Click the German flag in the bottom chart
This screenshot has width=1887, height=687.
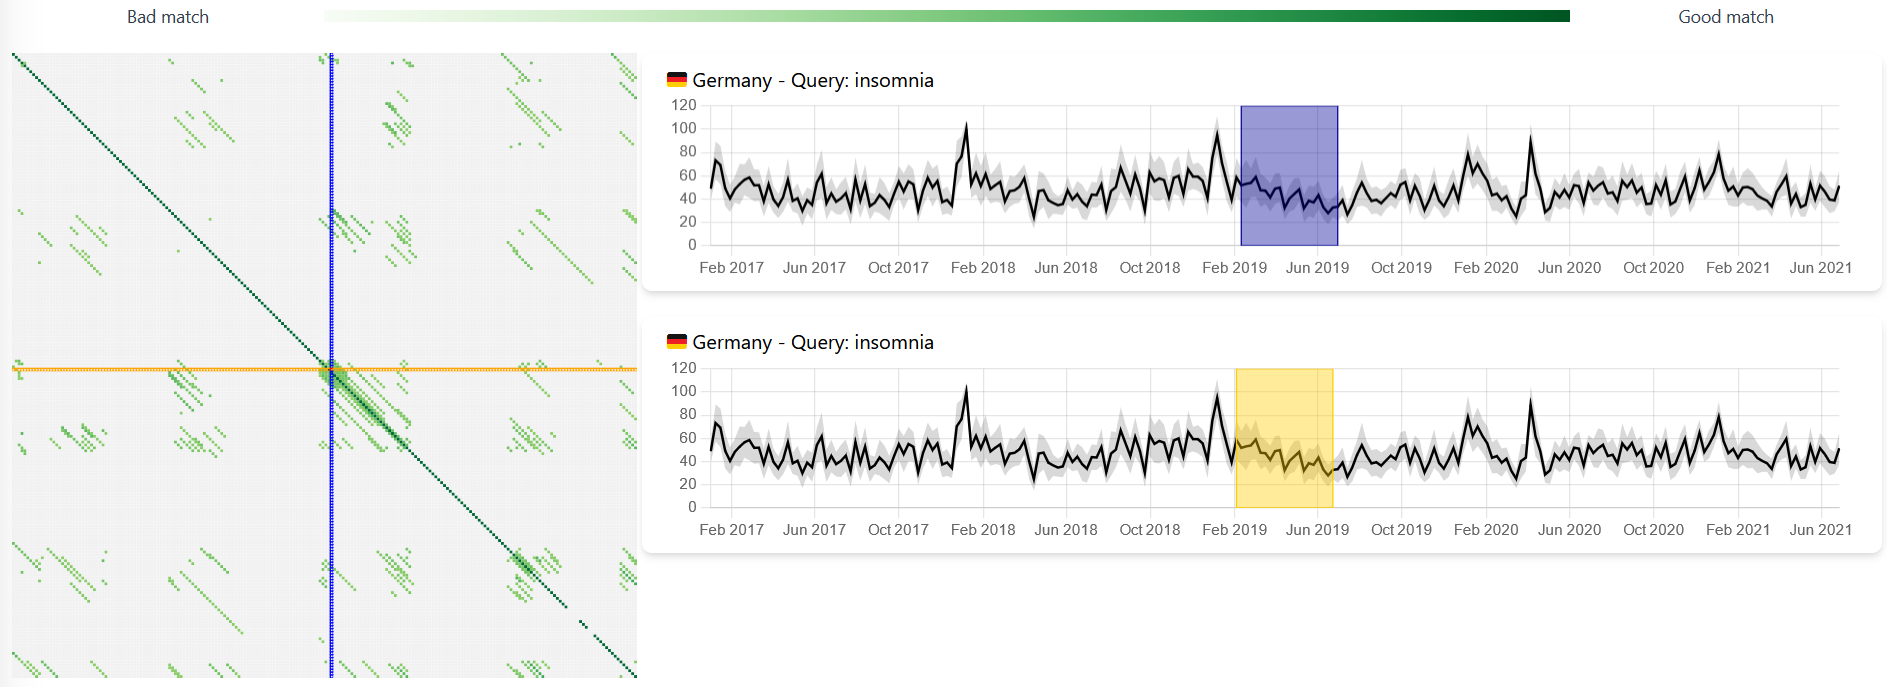pyautogui.click(x=677, y=342)
